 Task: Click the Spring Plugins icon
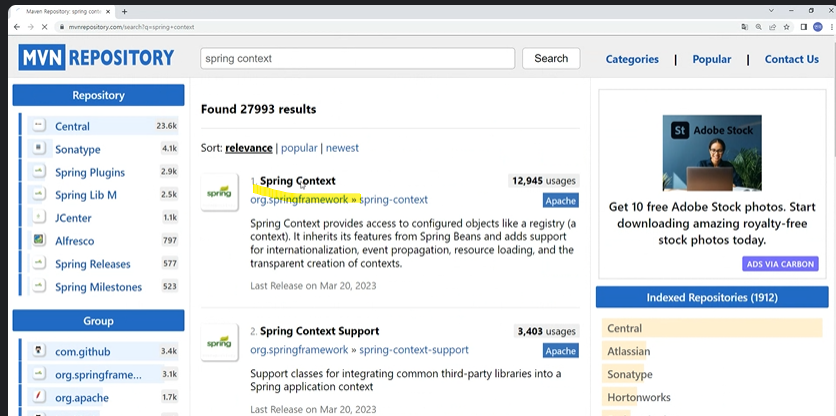(38, 171)
